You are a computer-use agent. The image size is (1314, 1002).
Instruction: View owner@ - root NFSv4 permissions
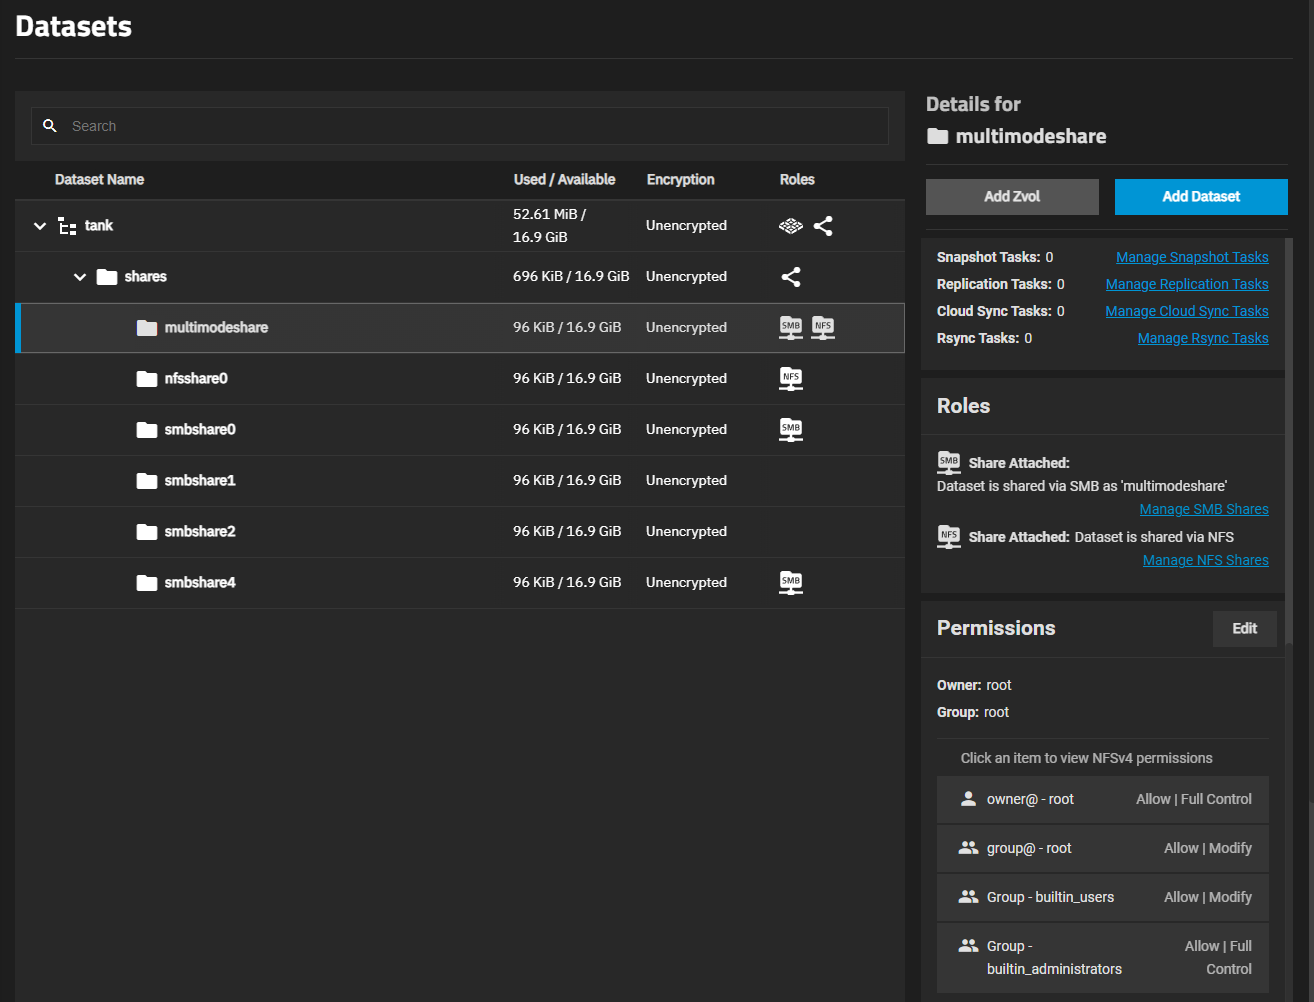1102,800
